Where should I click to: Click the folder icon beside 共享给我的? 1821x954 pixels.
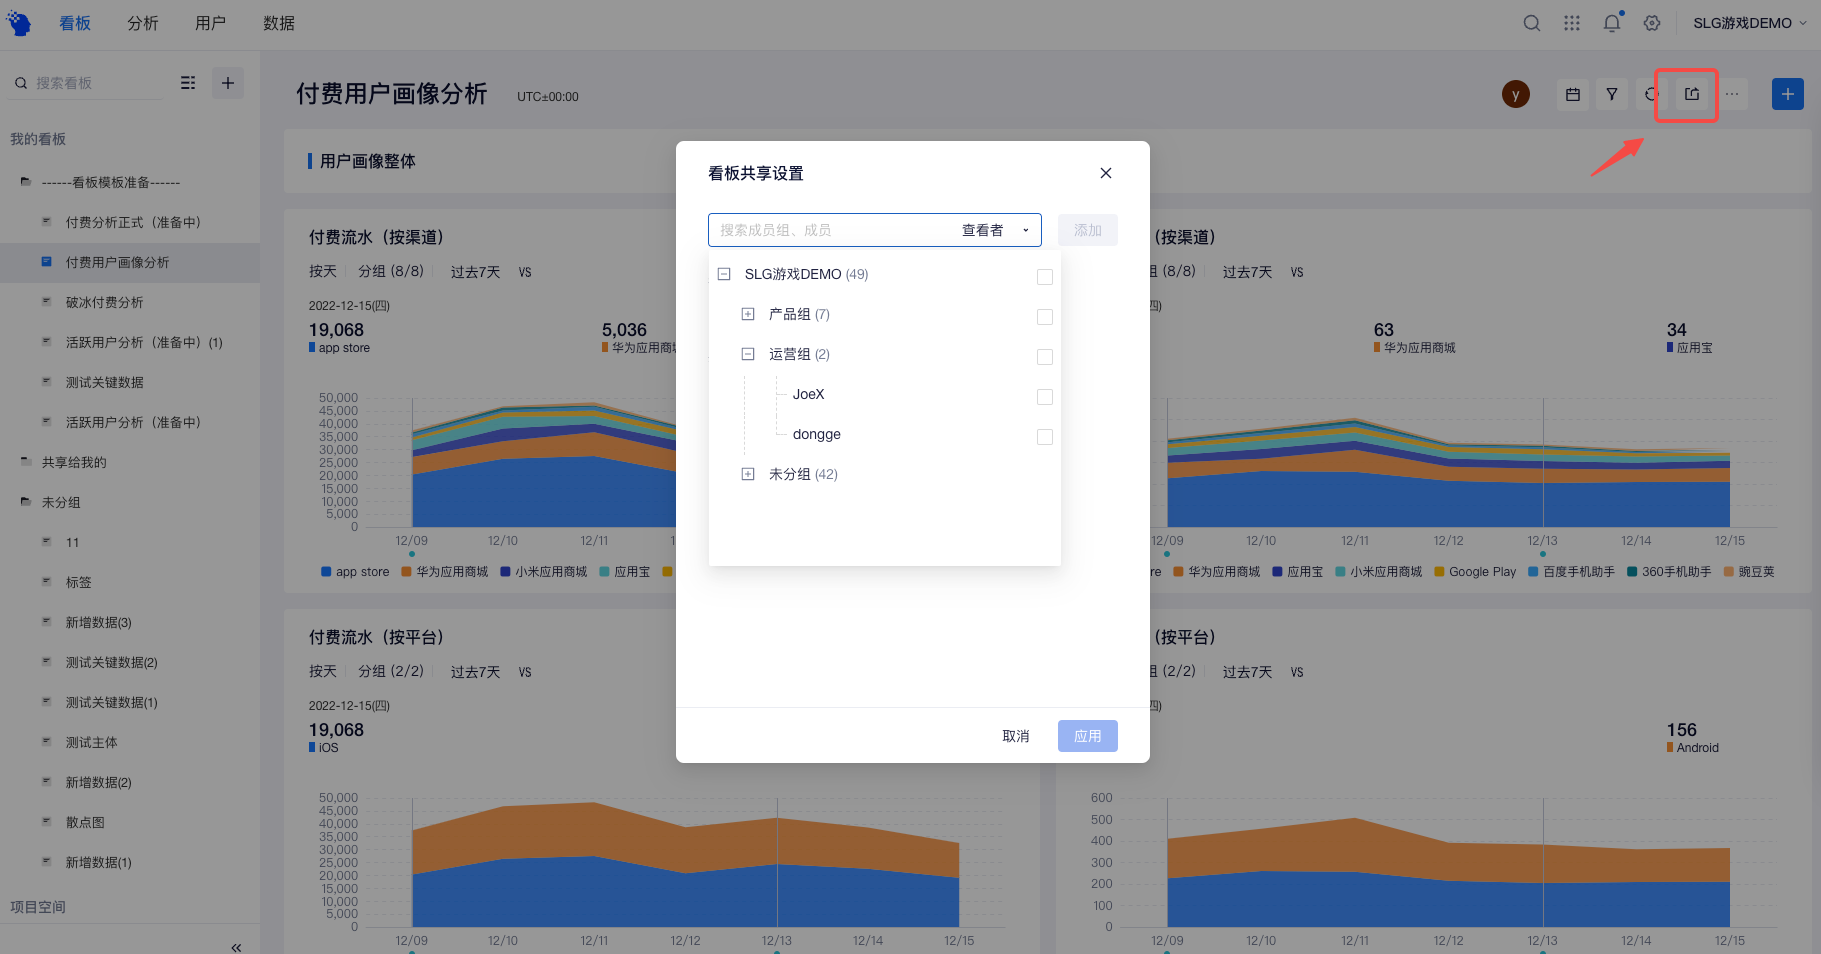26,462
